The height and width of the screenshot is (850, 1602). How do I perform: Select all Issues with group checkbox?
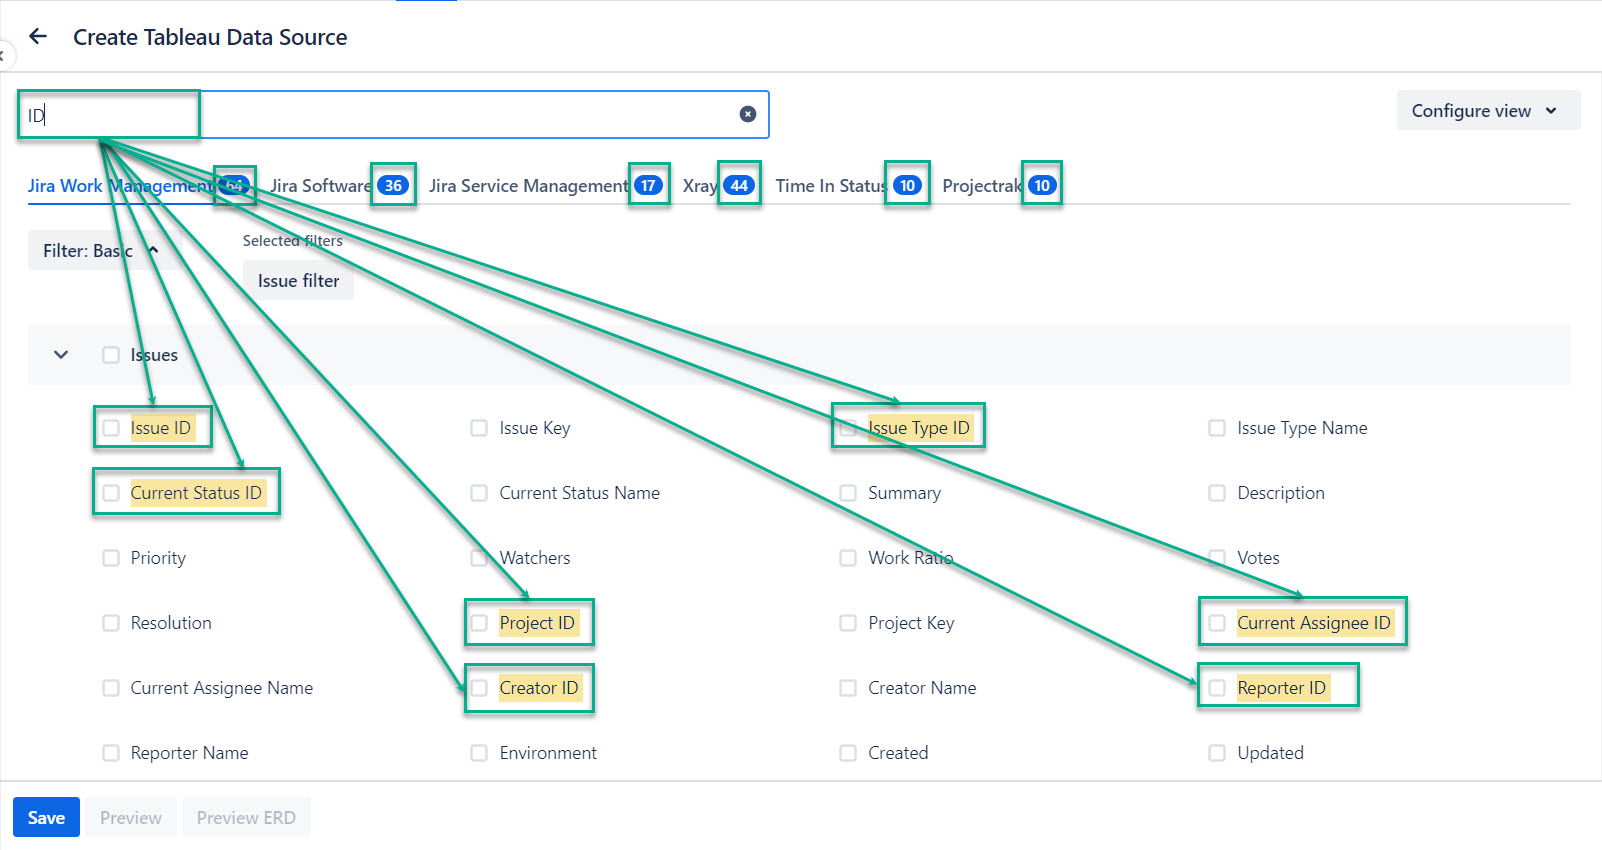point(111,355)
